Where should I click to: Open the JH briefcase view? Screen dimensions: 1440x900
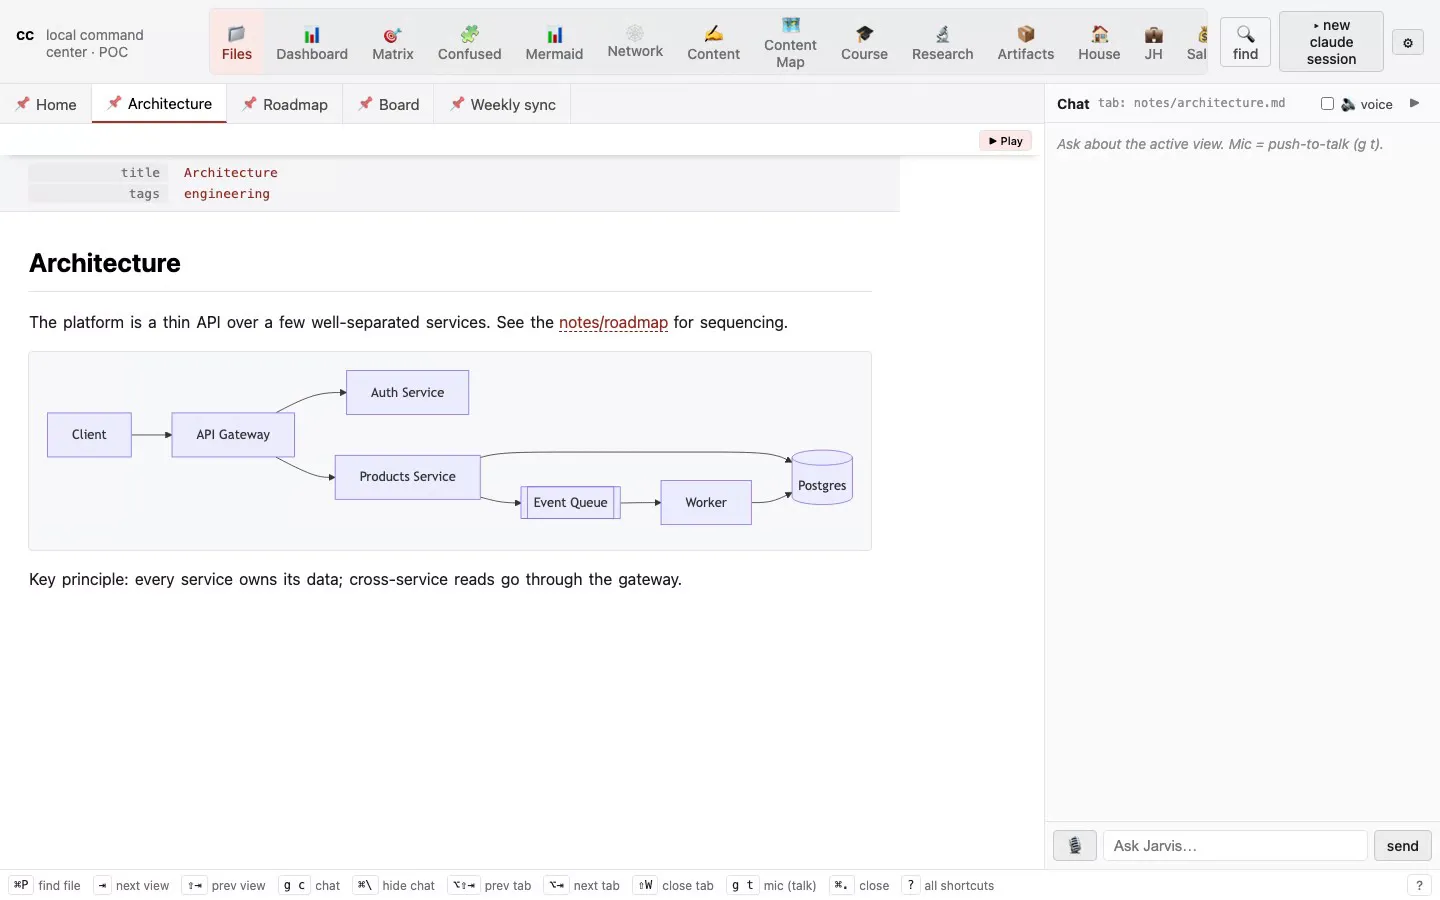1154,42
